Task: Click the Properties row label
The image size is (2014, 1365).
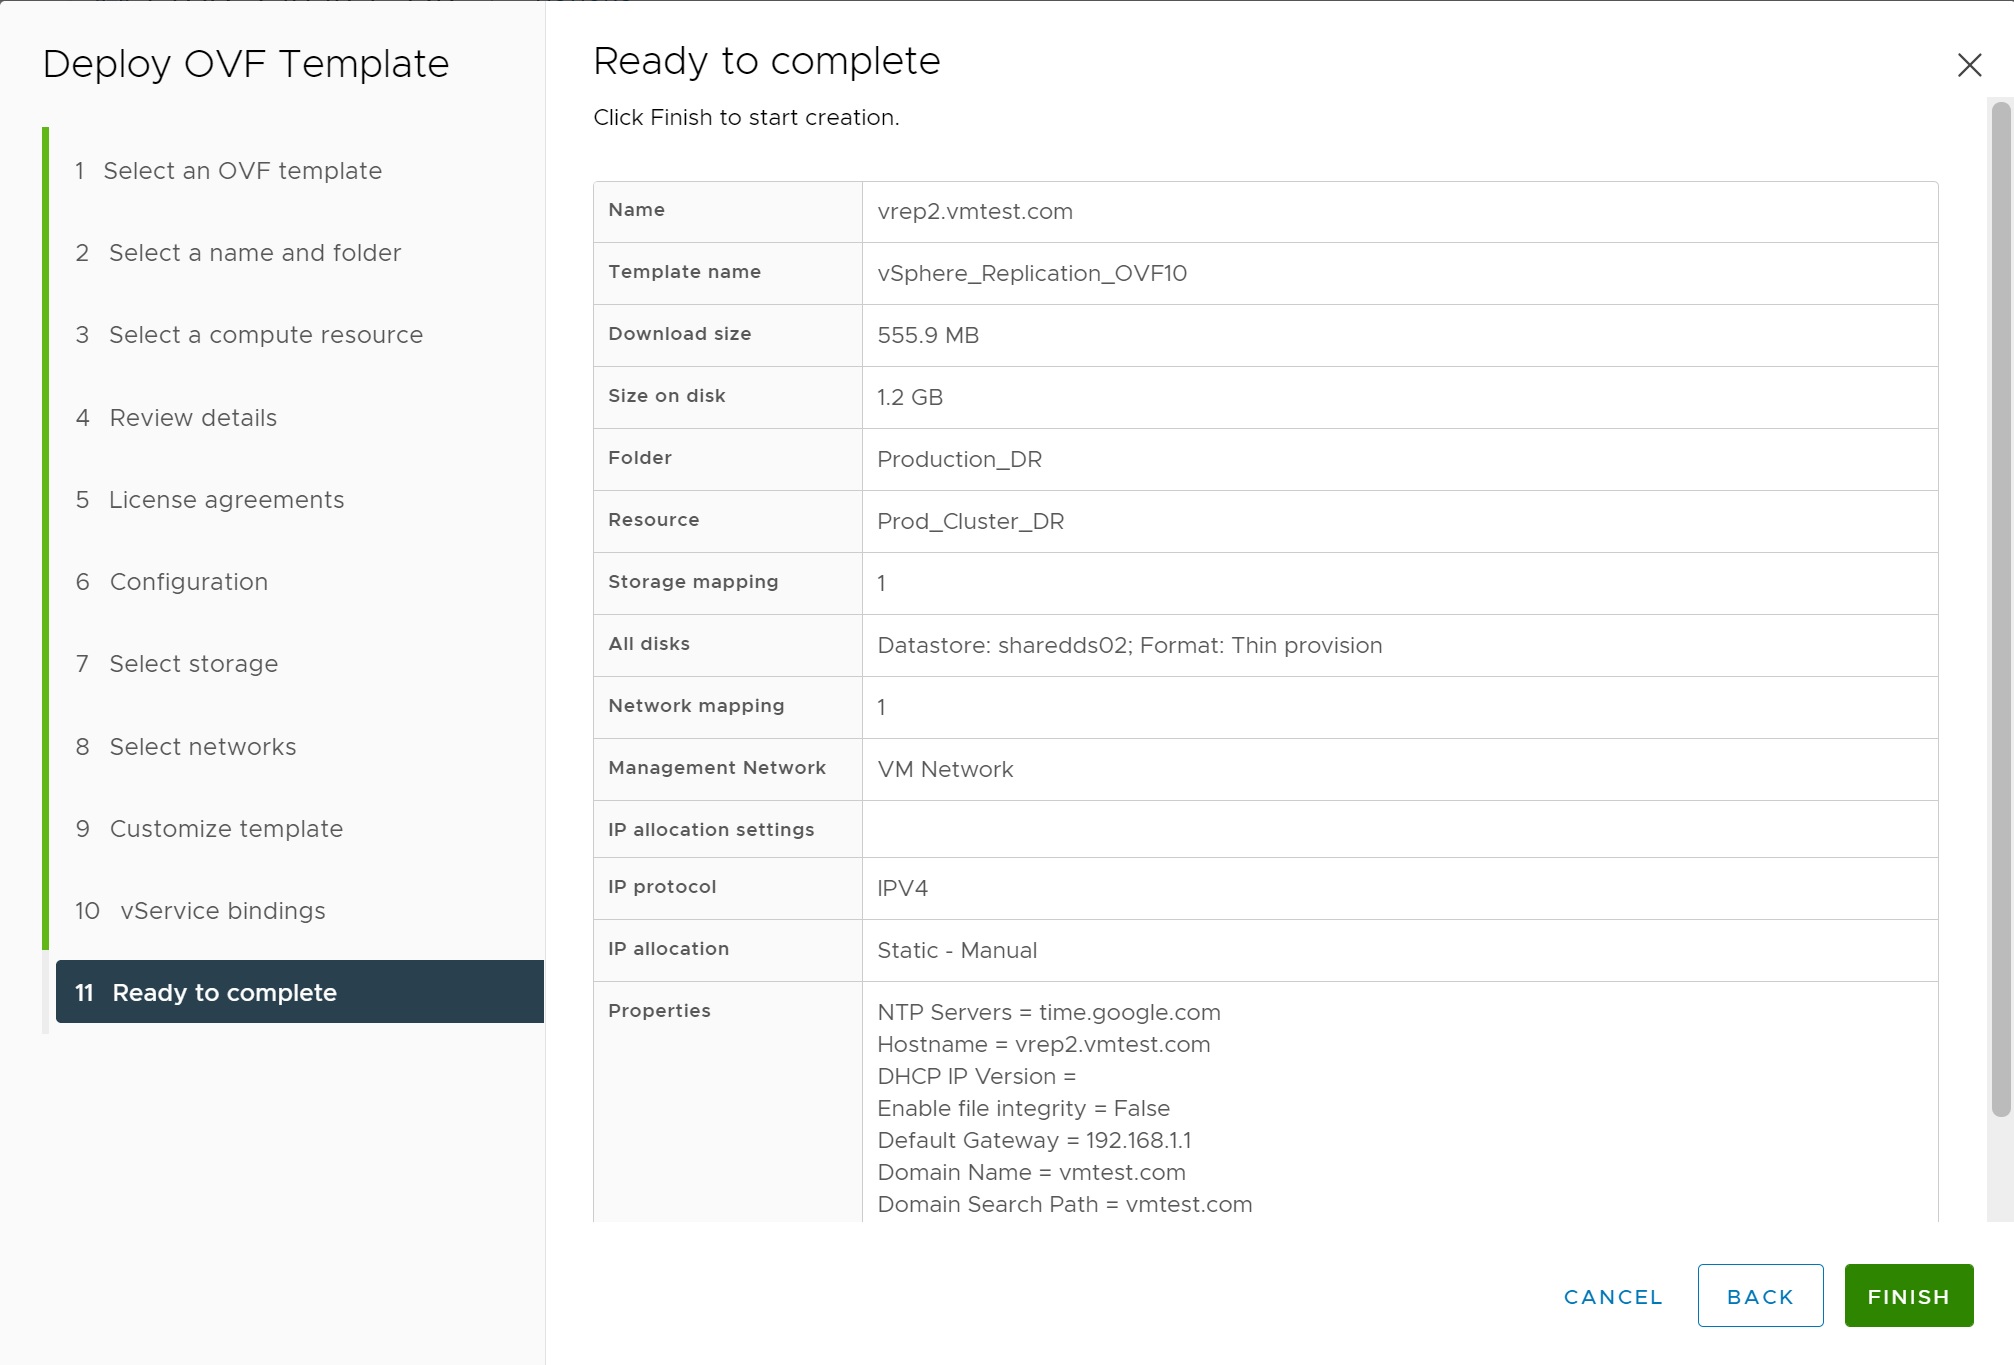Action: (659, 1011)
